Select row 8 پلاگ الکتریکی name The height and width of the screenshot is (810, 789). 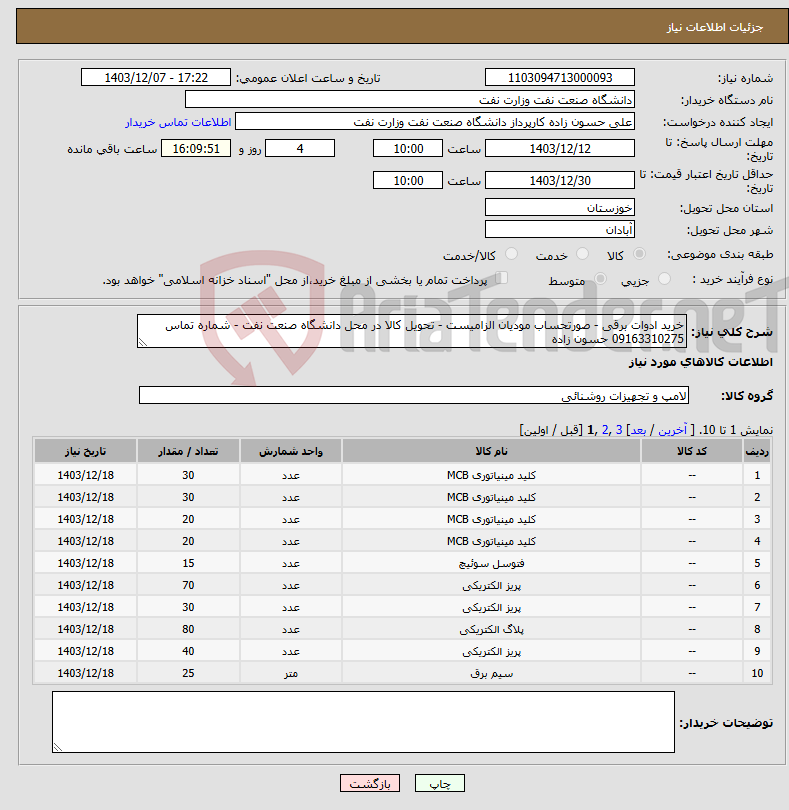point(491,629)
